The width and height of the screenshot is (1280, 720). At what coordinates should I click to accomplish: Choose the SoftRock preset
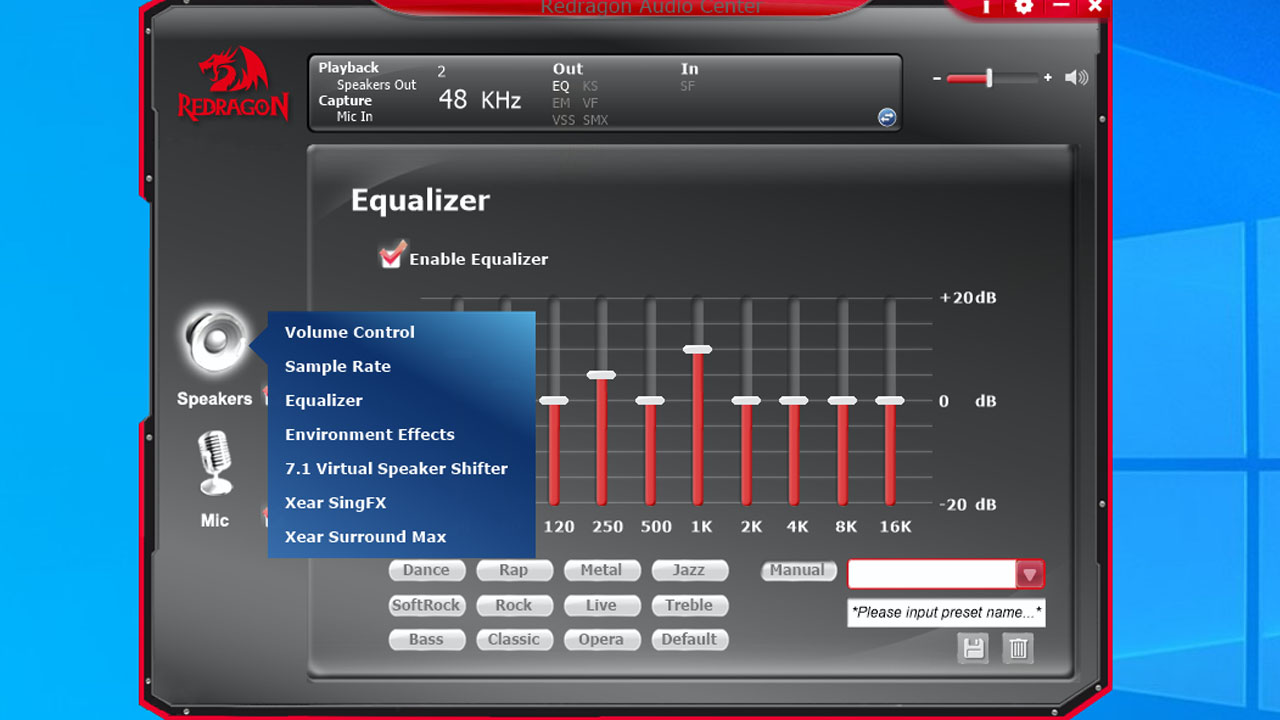[x=426, y=605]
